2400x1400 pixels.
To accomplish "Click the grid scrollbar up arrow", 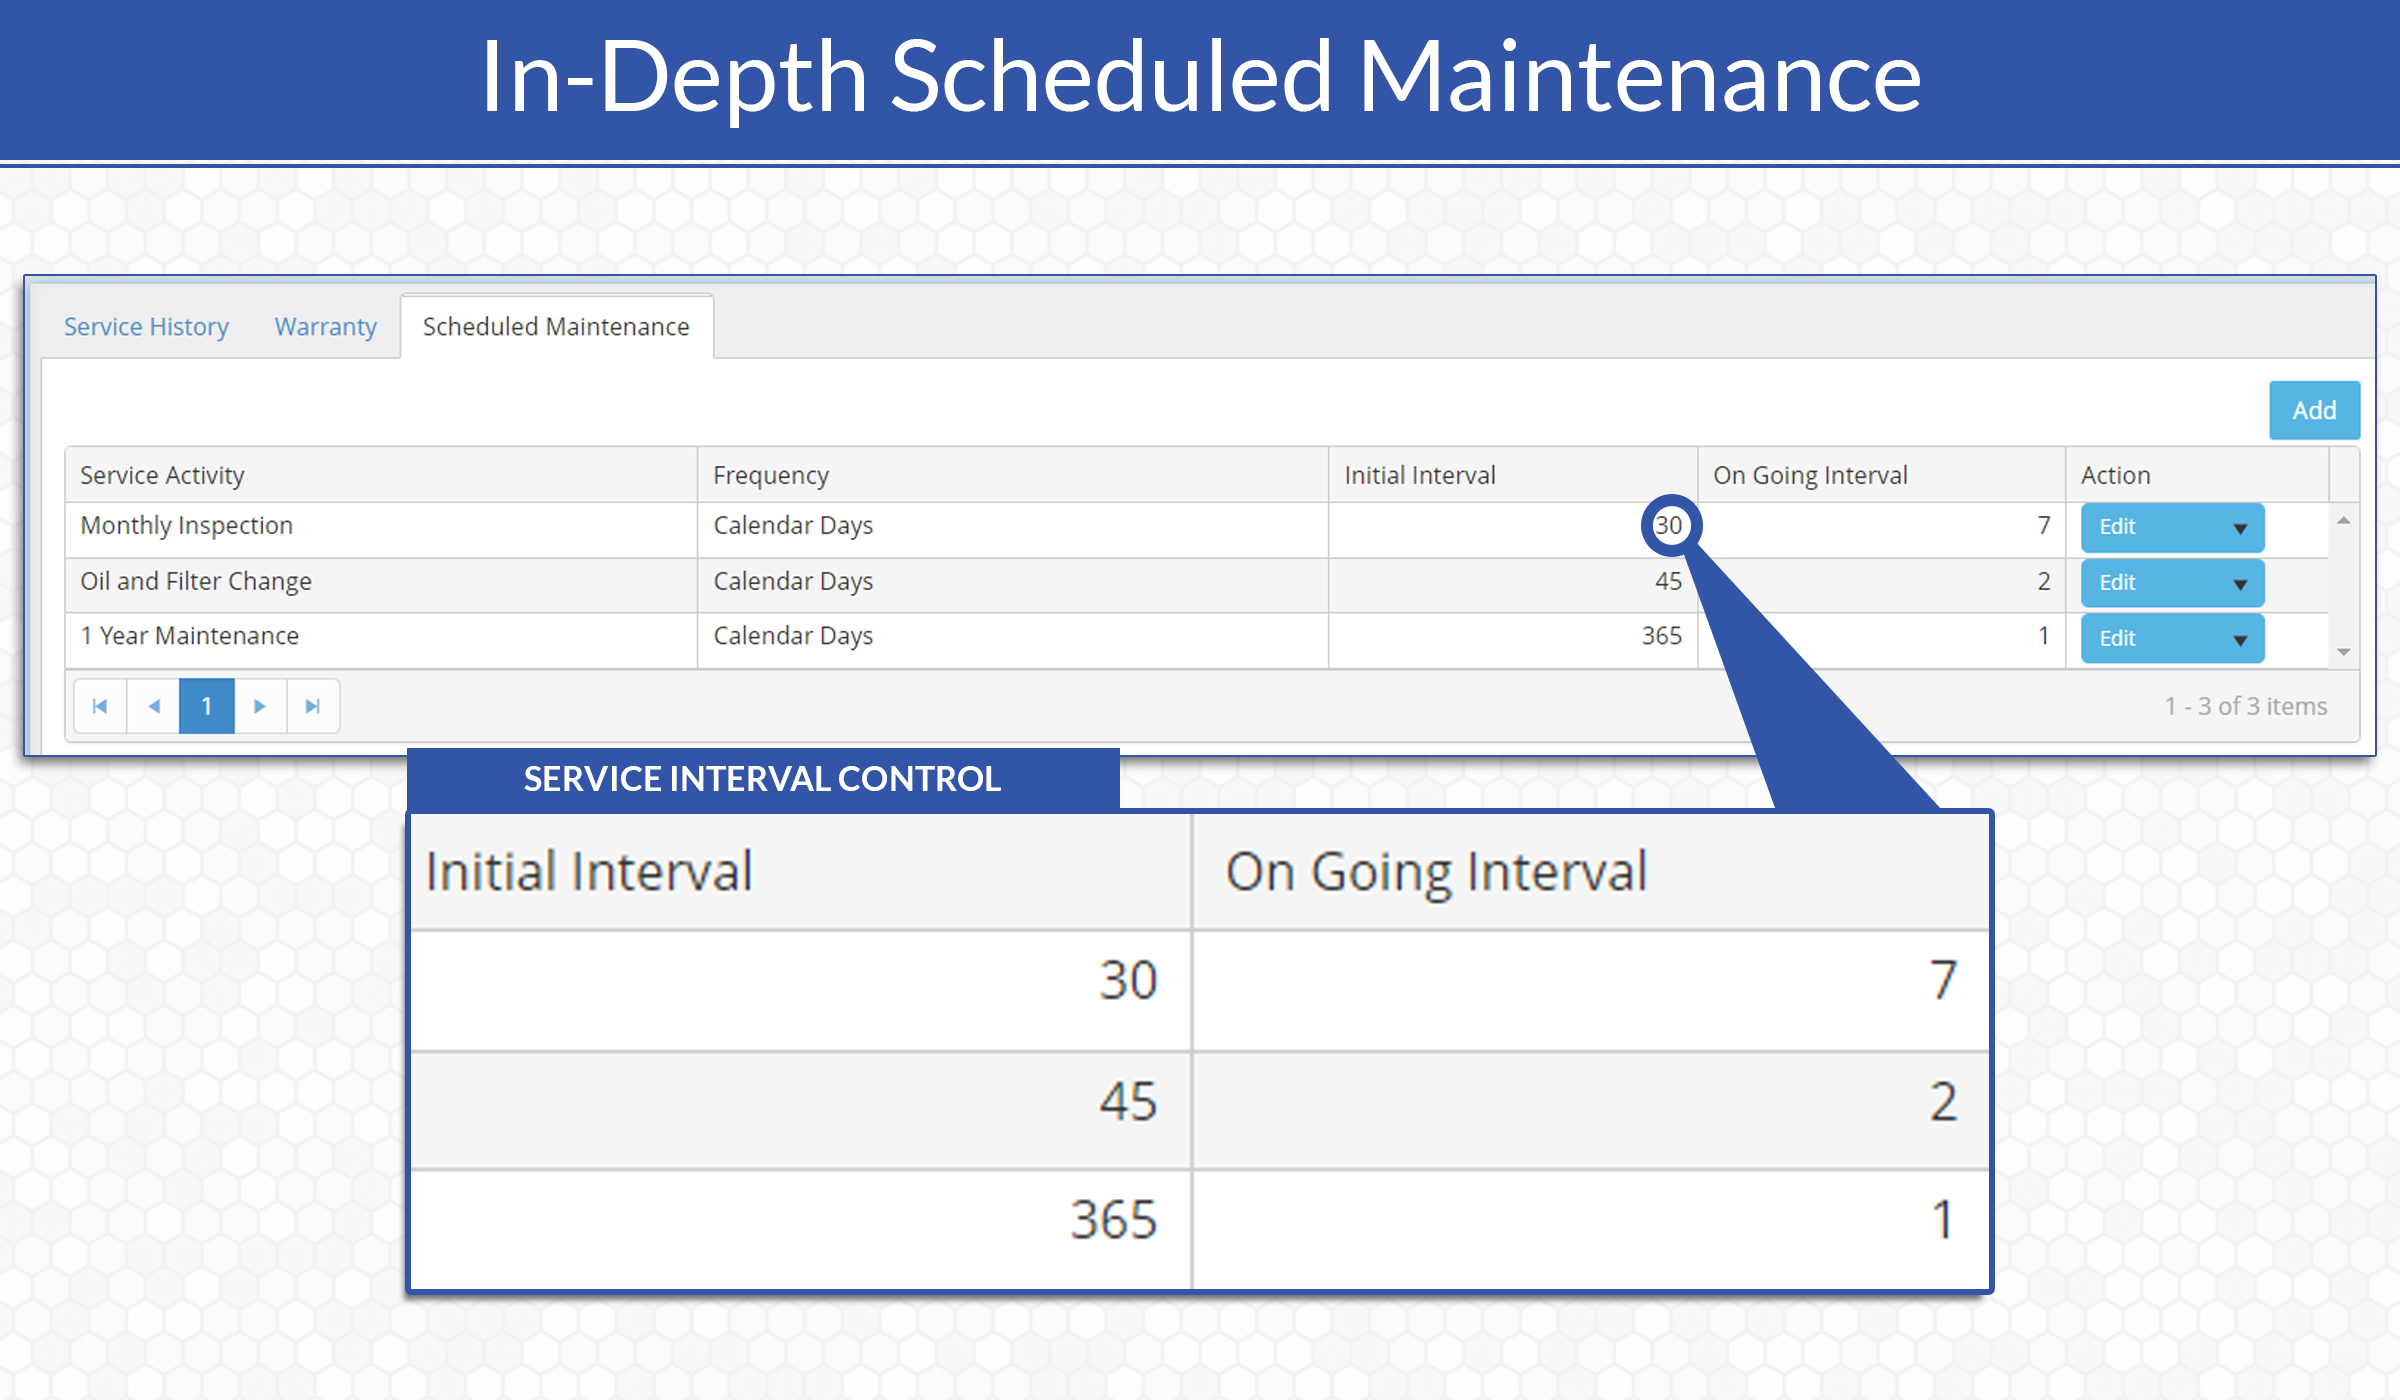I will pyautogui.click(x=2343, y=521).
